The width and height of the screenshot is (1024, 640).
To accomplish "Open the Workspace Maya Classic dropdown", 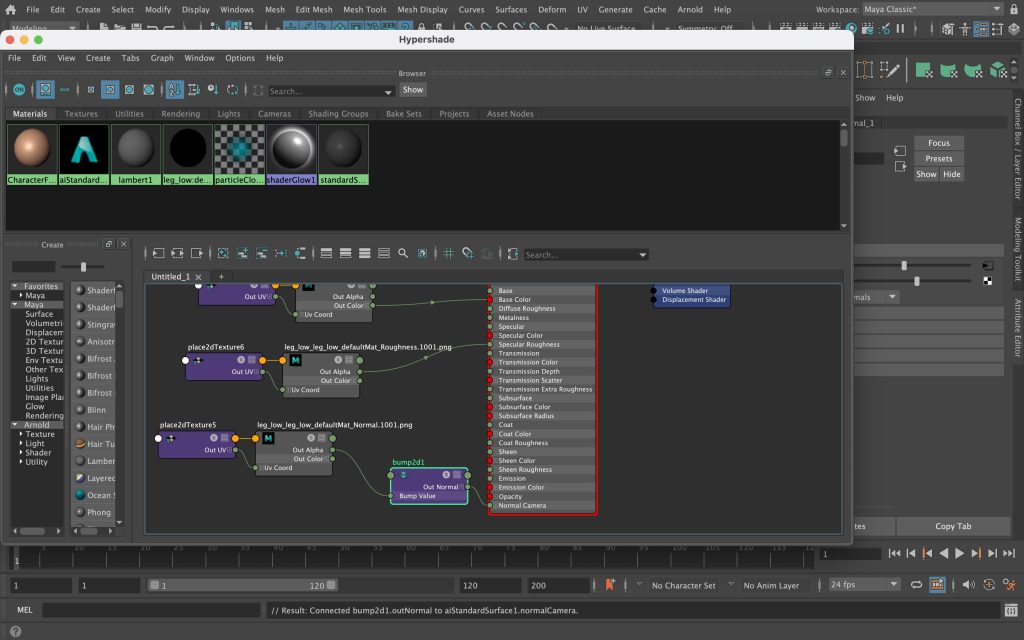I will tap(933, 9).
